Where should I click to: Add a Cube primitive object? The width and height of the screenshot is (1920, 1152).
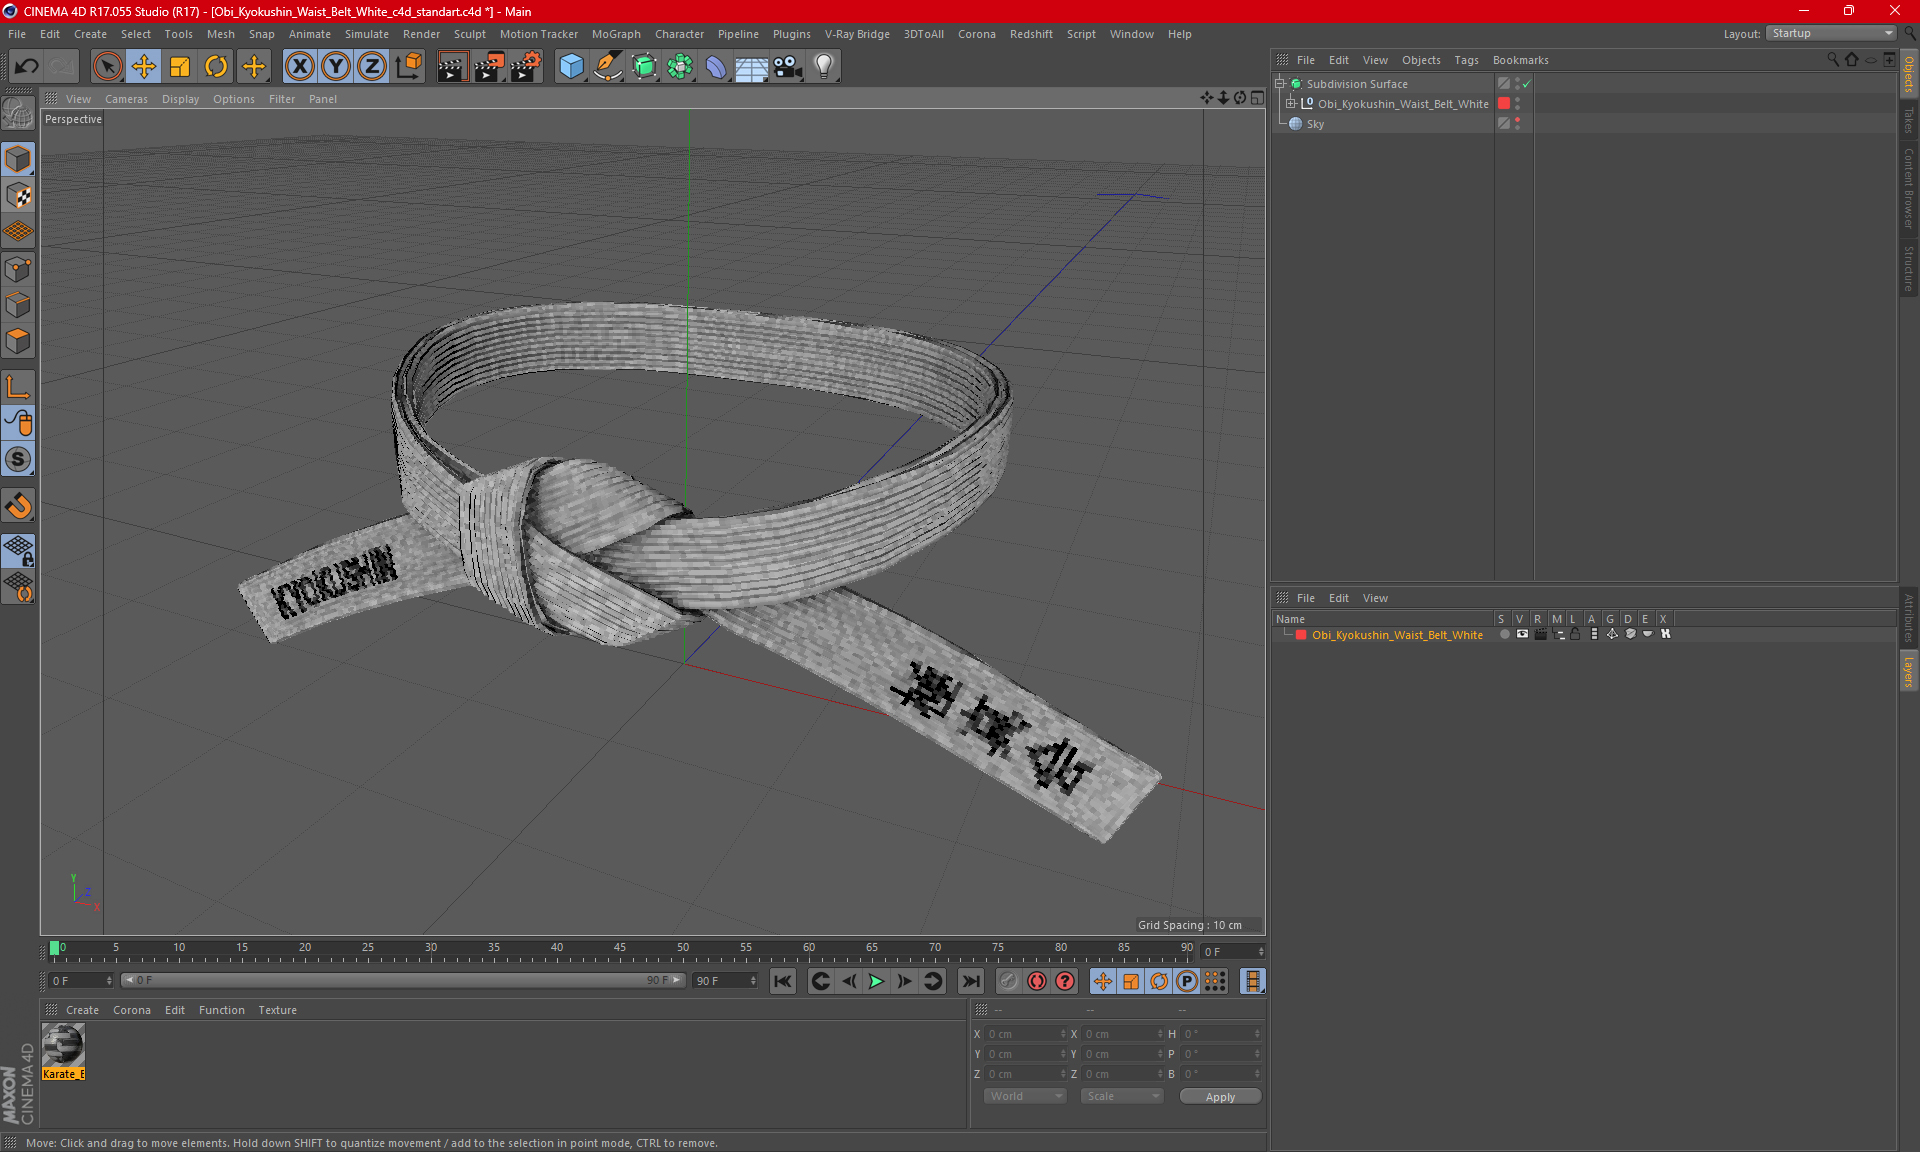[571, 67]
